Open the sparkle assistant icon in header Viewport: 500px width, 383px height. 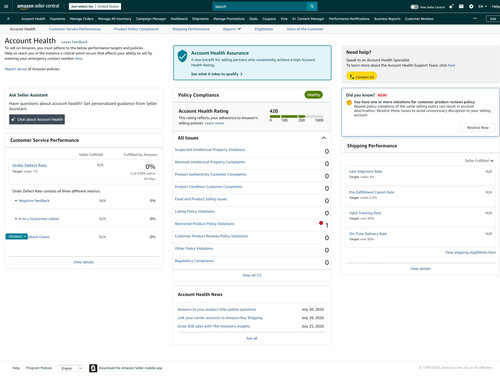[451, 6]
